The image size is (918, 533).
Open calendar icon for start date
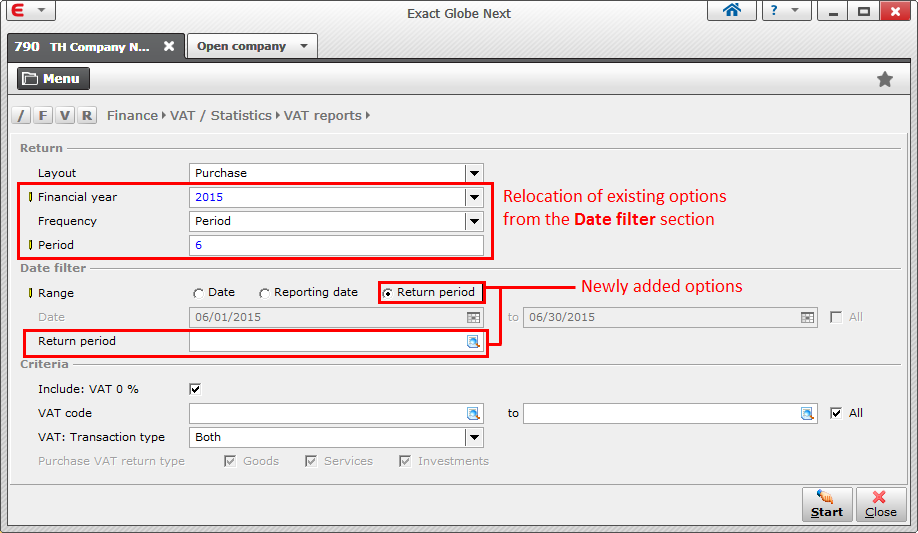[x=474, y=317]
